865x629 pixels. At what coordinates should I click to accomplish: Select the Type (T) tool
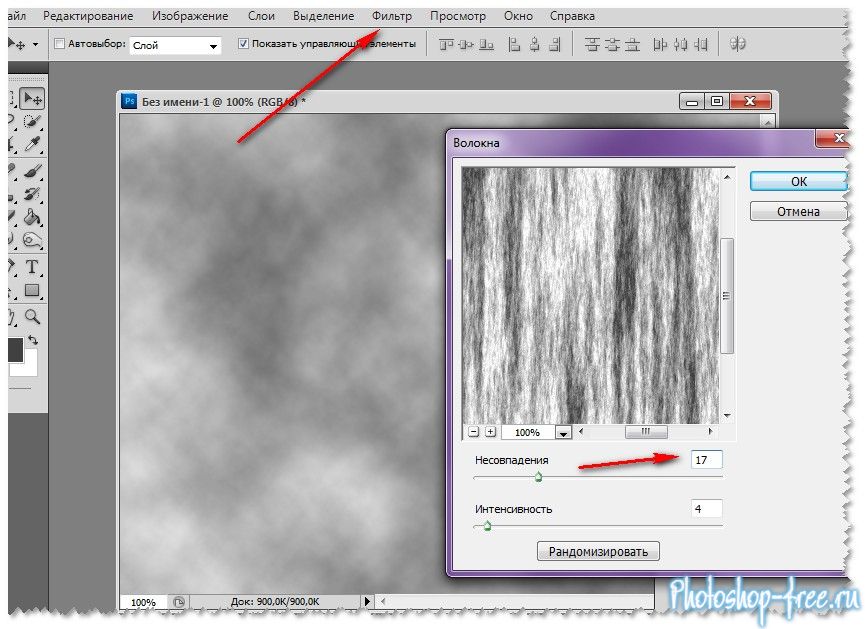point(32,267)
